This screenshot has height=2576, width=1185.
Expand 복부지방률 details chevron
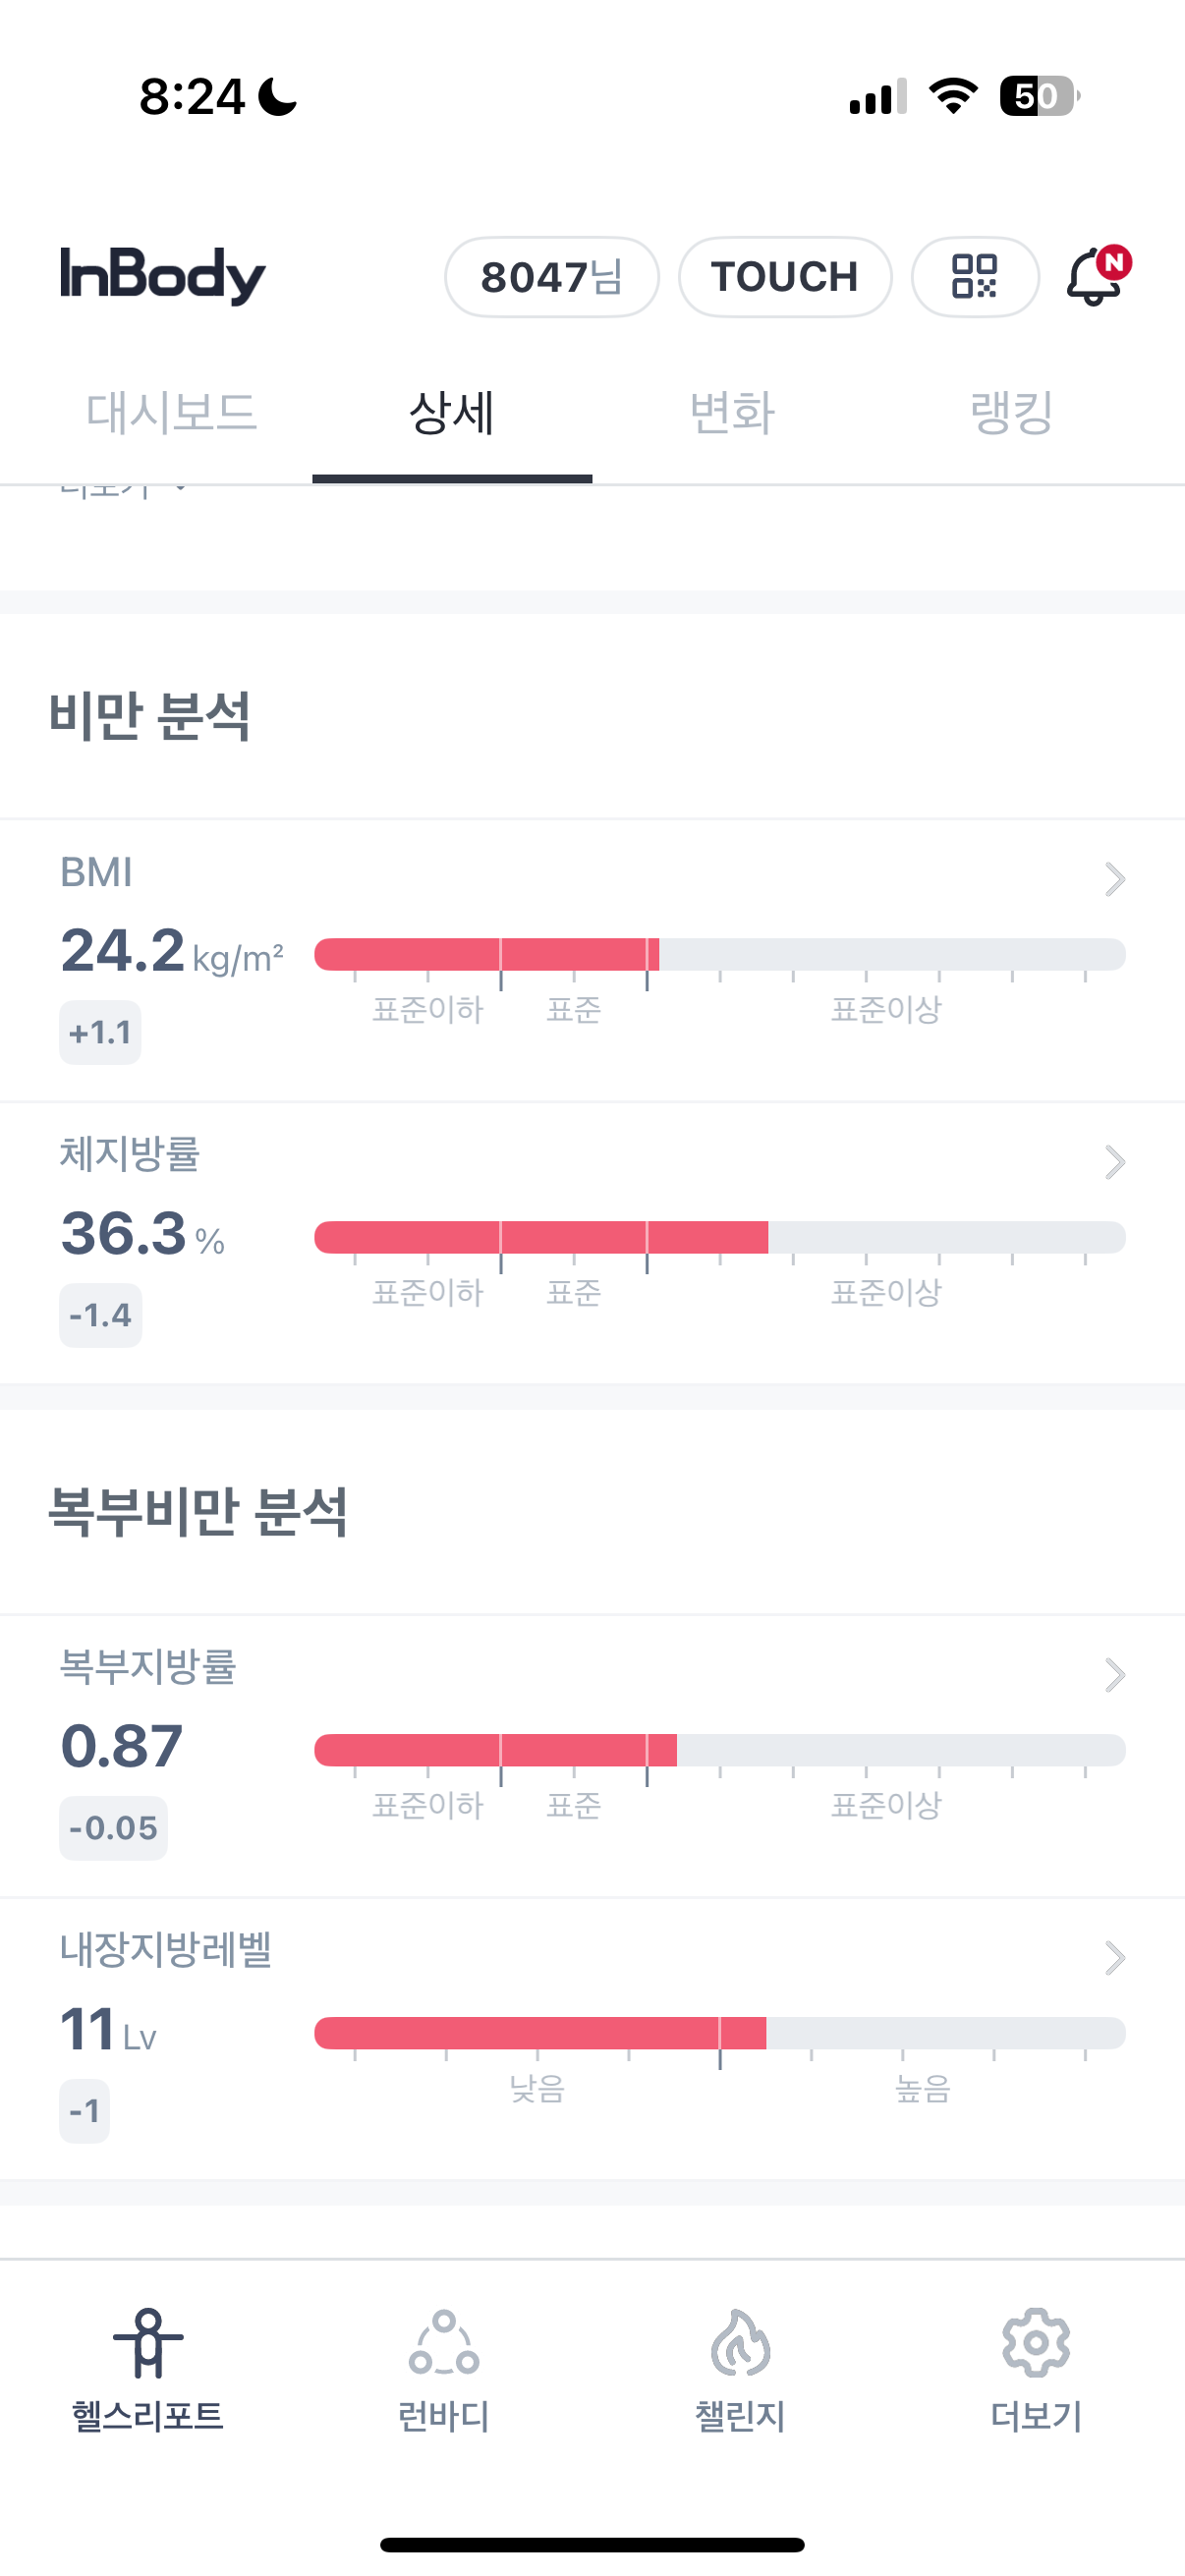pos(1115,1675)
